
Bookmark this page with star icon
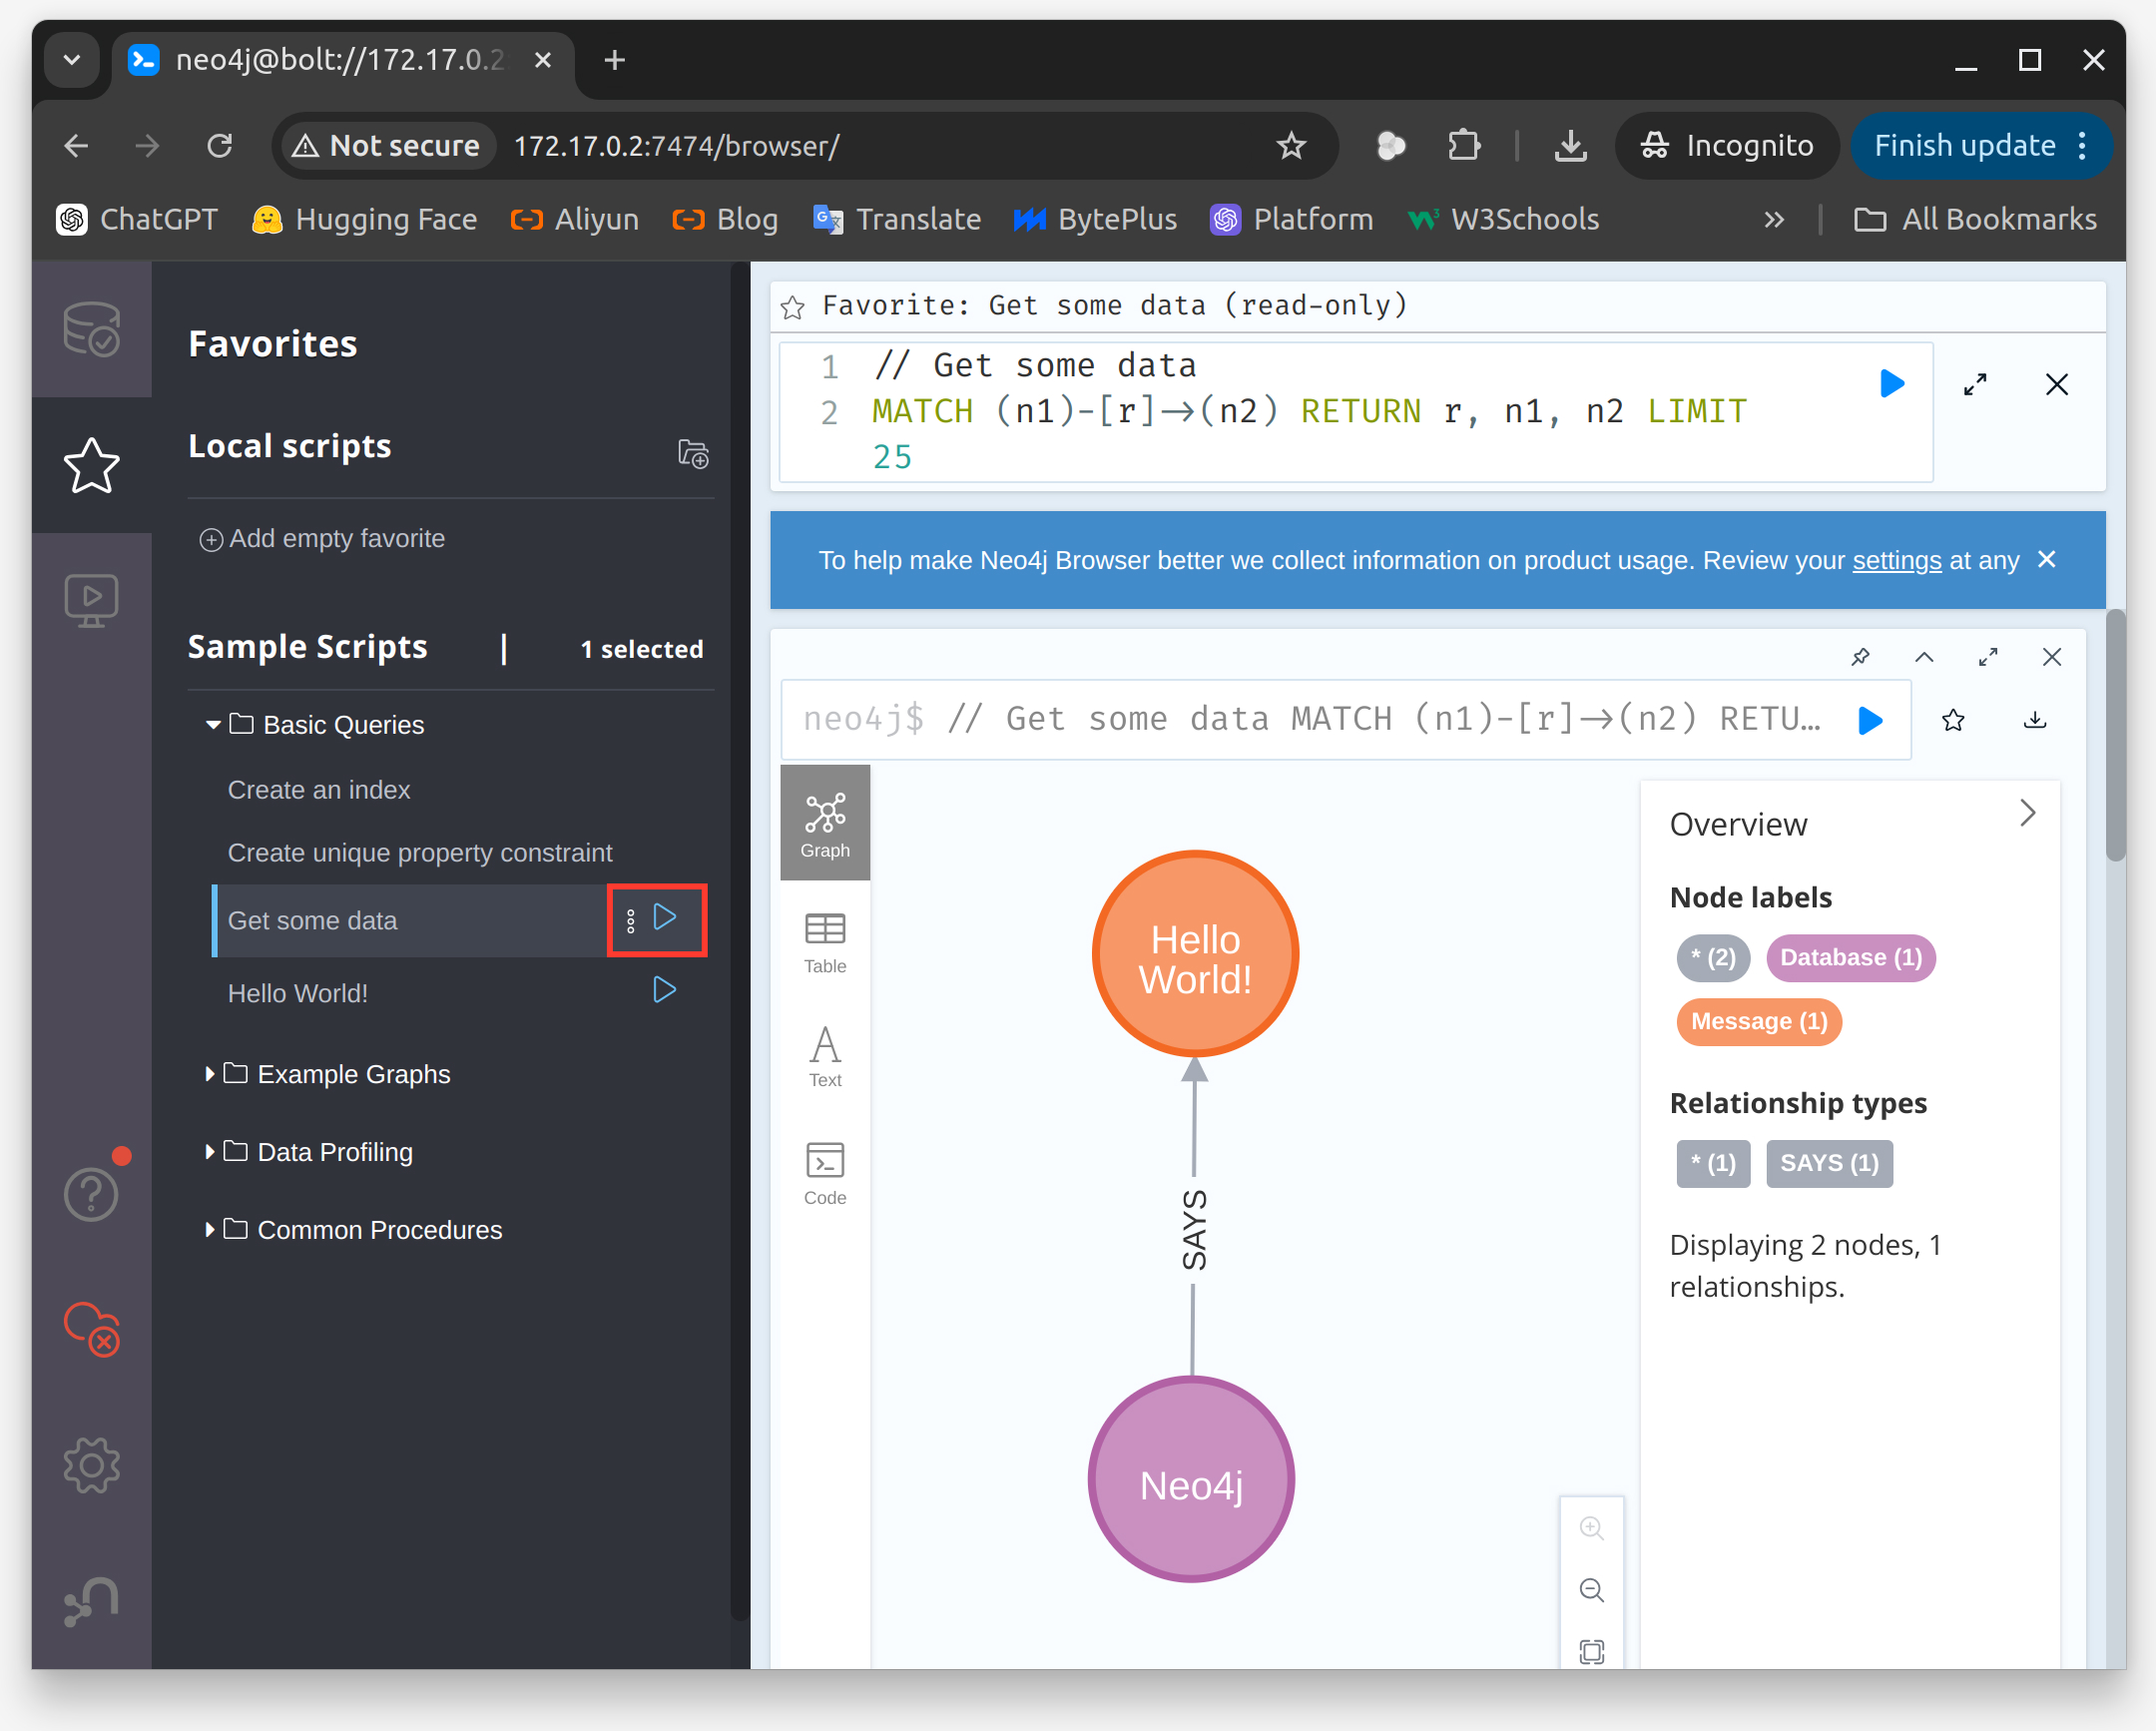1291,146
